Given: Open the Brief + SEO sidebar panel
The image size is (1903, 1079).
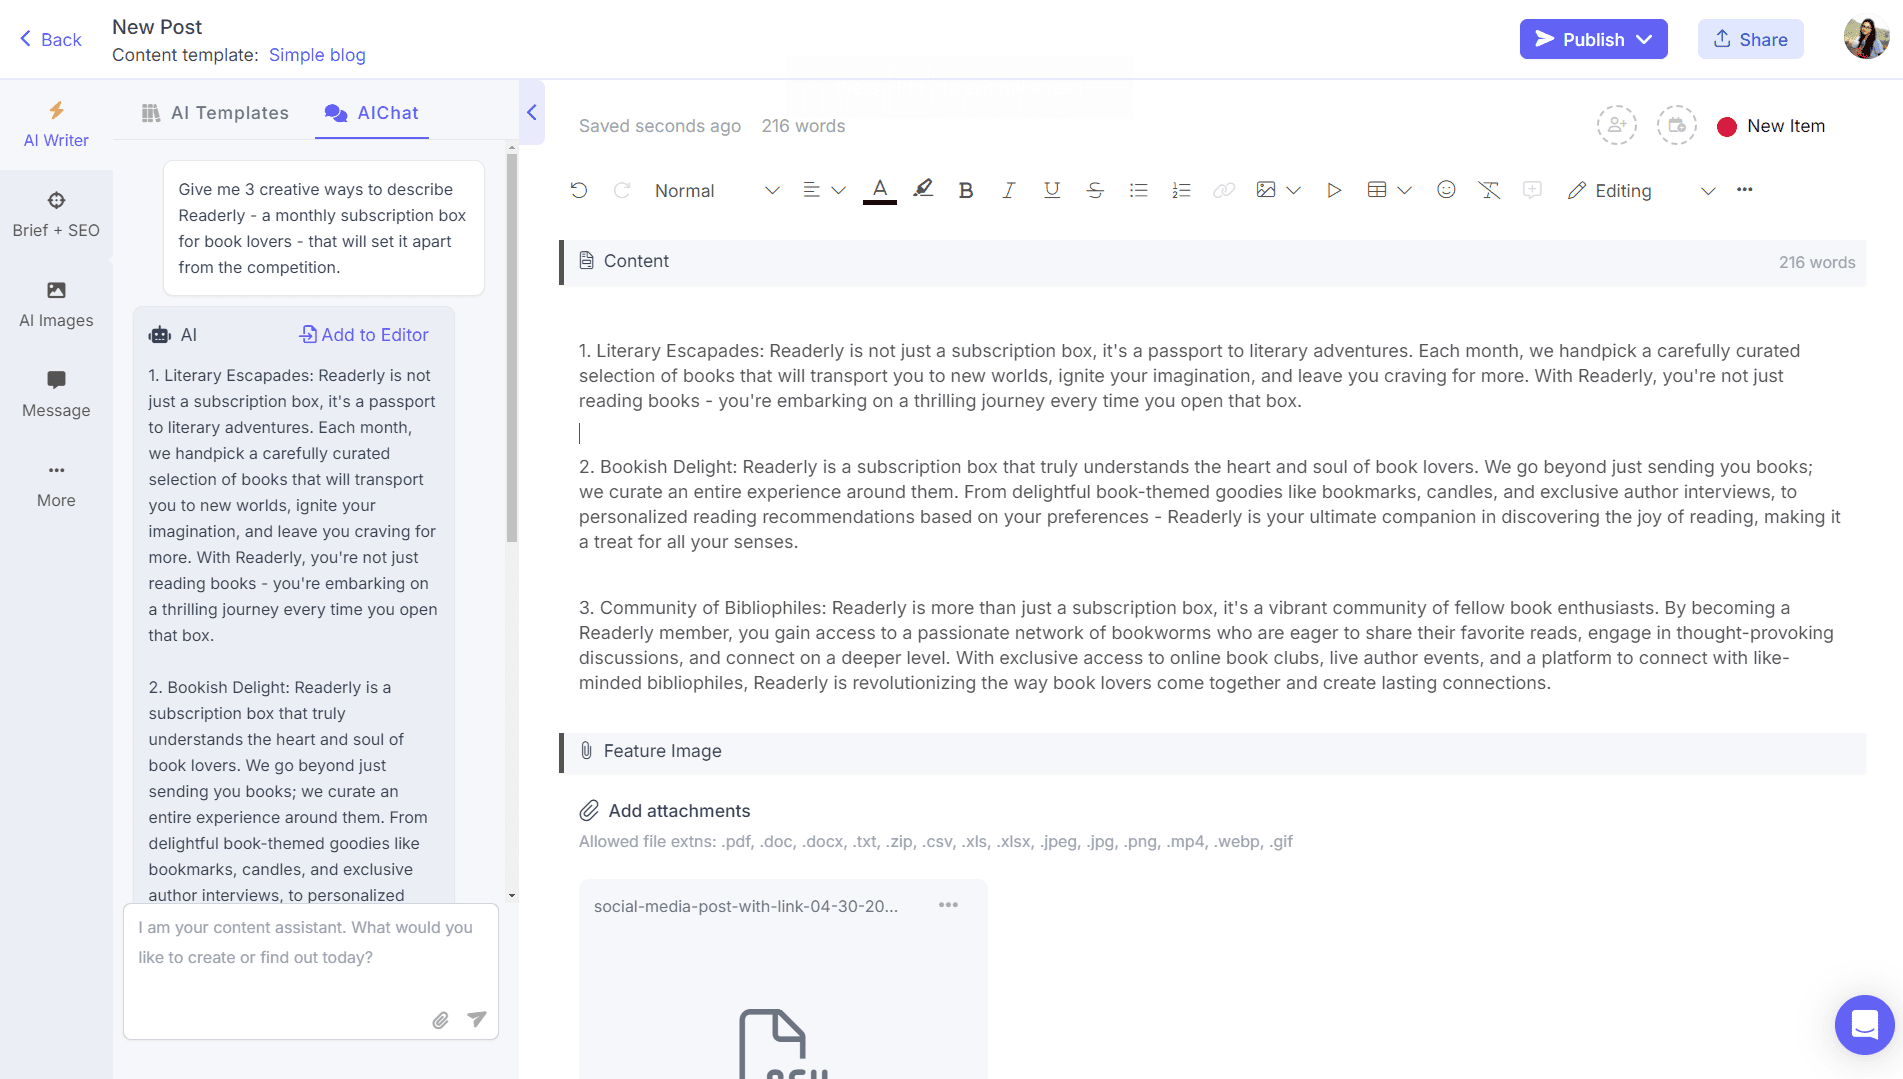Looking at the screenshot, I should 56,215.
